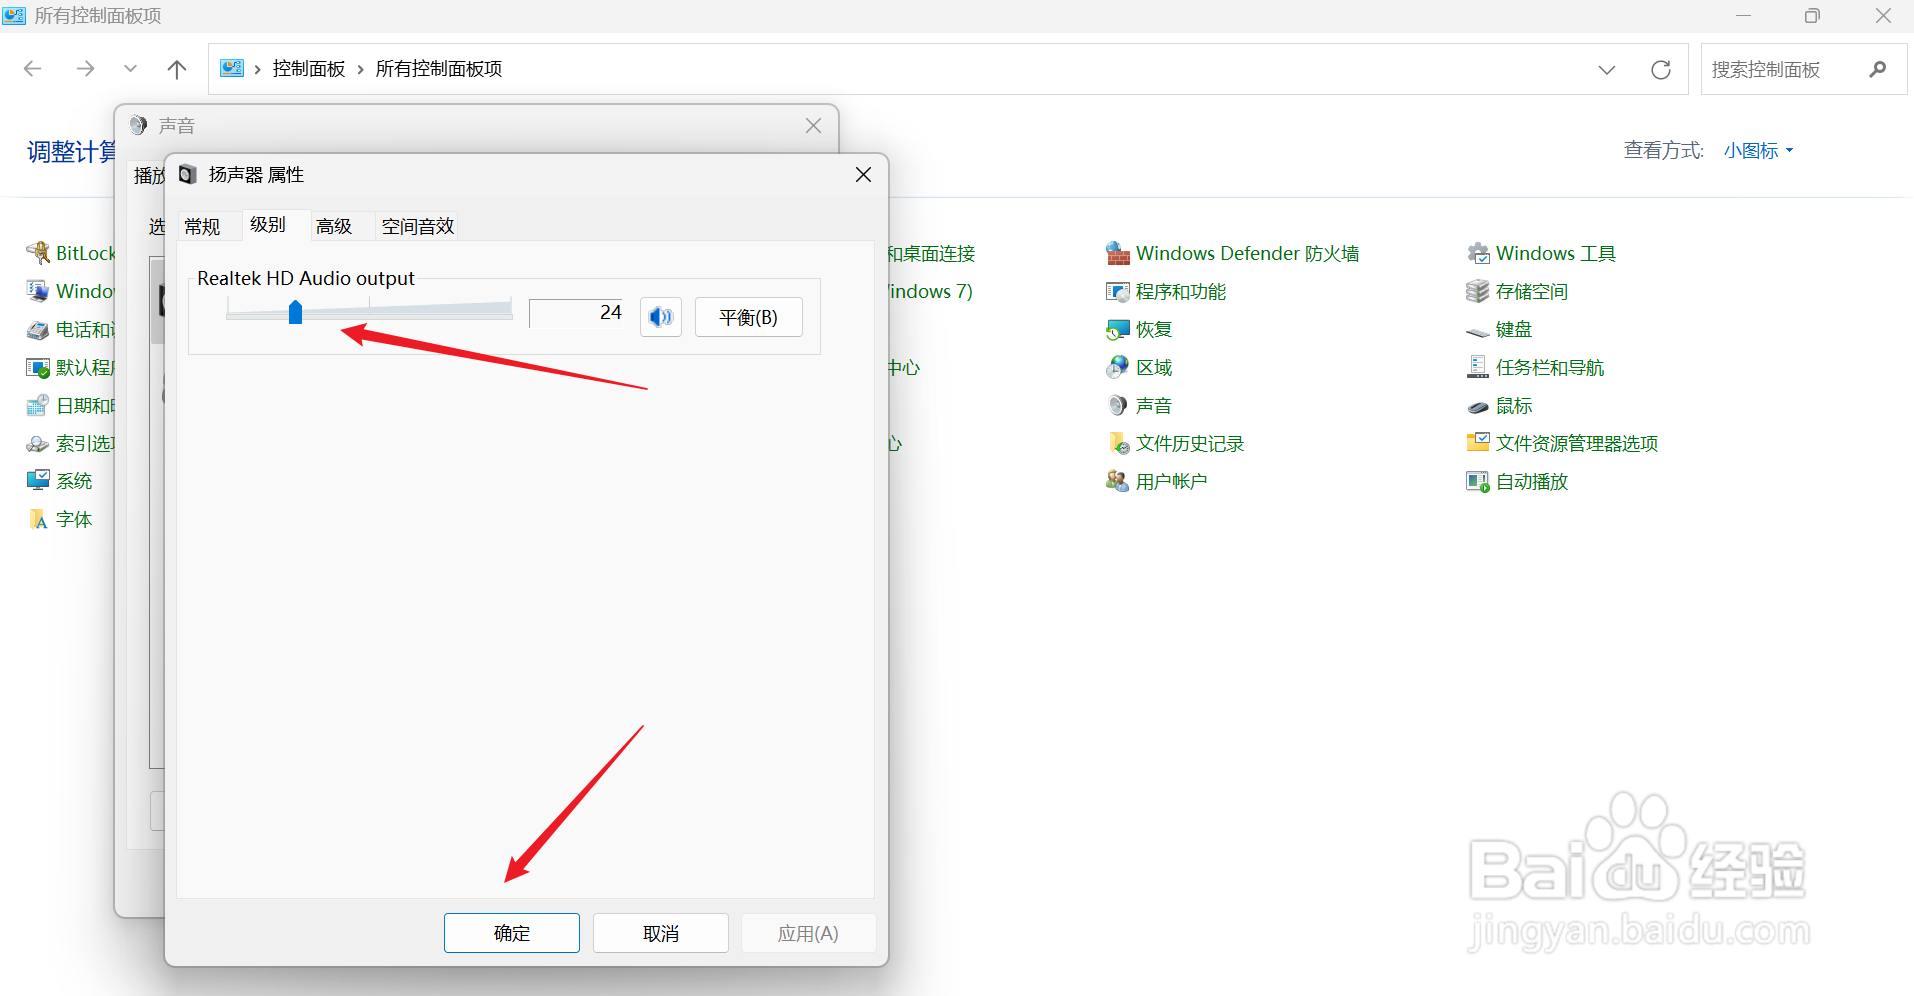Viewport: 1914px width, 996px height.
Task: Click the 控制面板 breadcrumb
Action: pyautogui.click(x=309, y=69)
